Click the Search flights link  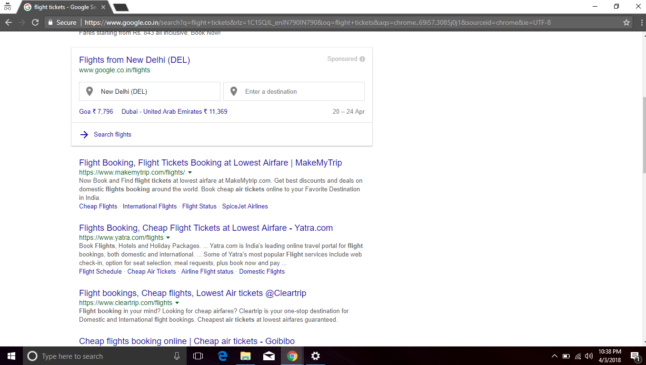[x=112, y=134]
